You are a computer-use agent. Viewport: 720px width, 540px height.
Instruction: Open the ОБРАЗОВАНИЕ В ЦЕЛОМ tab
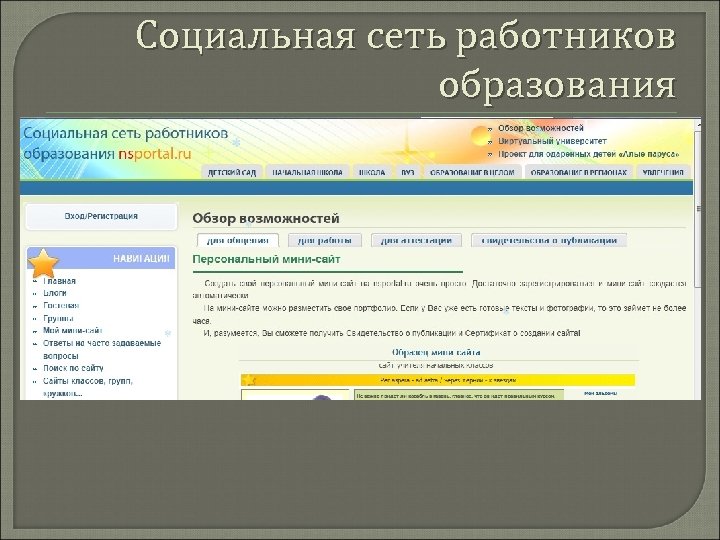tap(472, 172)
